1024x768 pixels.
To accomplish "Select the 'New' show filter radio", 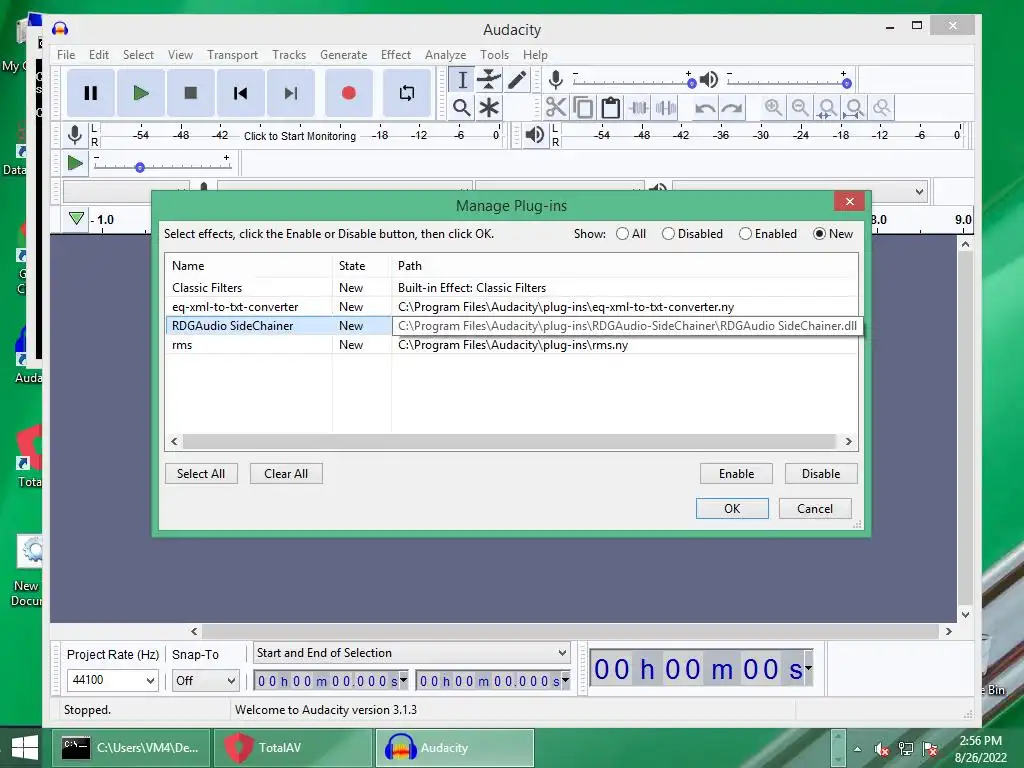I will tap(819, 234).
